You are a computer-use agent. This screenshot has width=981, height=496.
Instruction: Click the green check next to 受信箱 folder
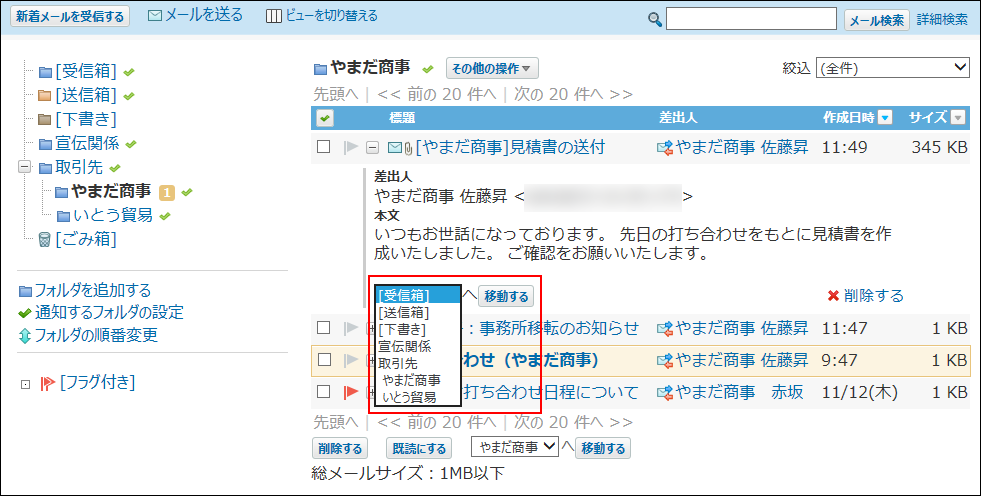point(129,73)
